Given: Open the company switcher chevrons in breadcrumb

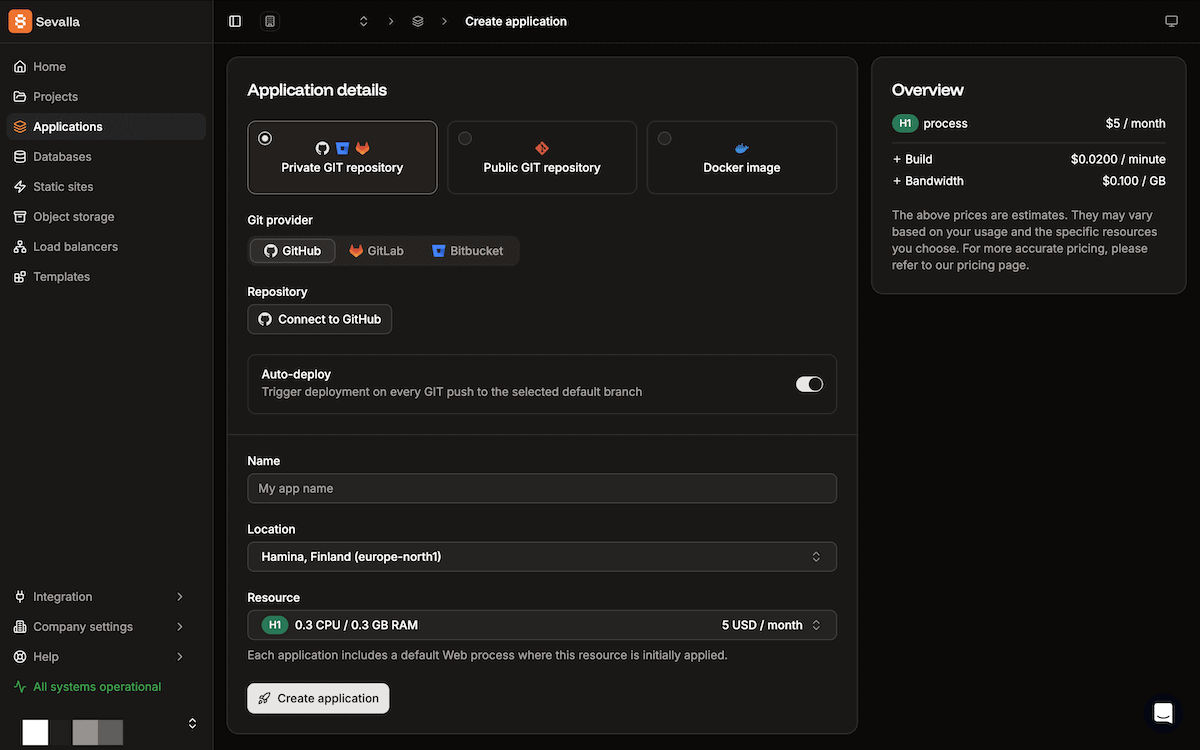Looking at the screenshot, I should click(x=363, y=21).
